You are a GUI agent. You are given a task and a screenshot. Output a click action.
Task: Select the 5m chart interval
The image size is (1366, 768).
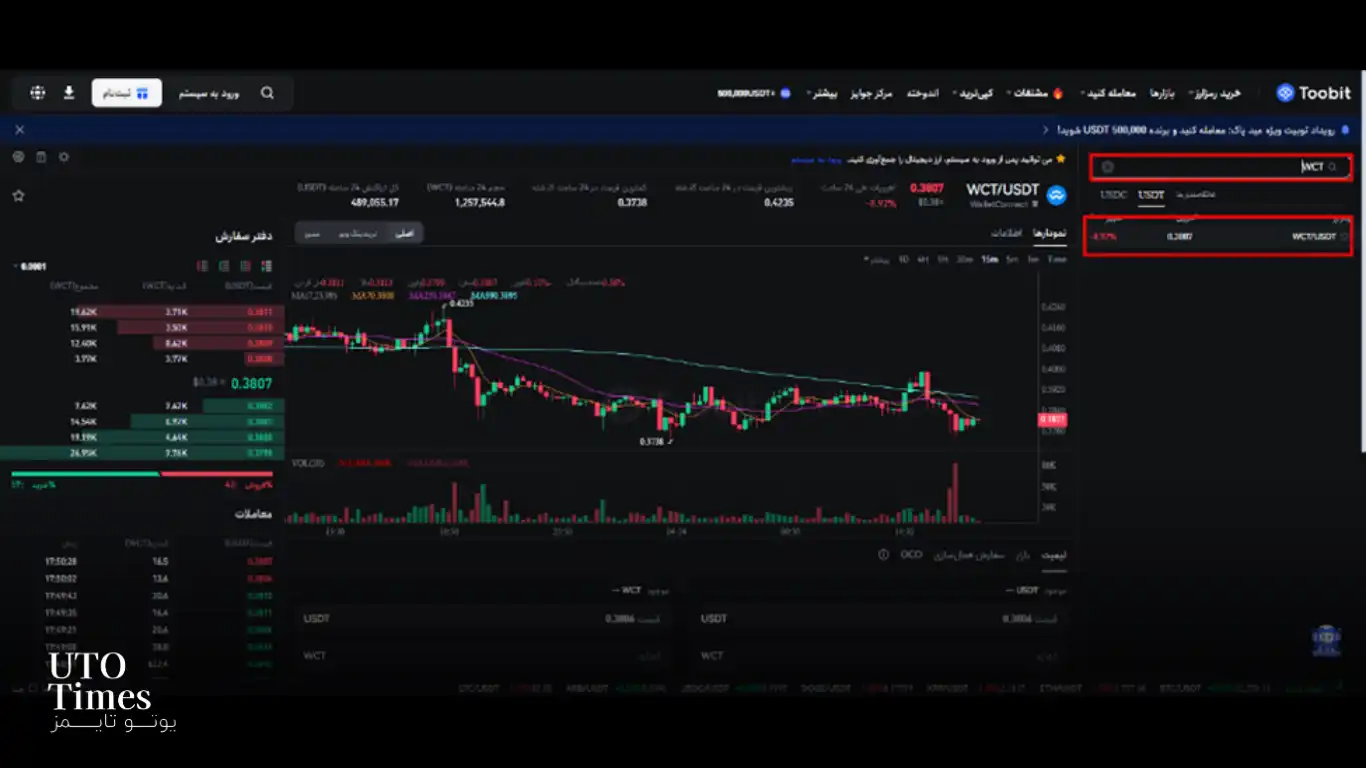point(1012,259)
